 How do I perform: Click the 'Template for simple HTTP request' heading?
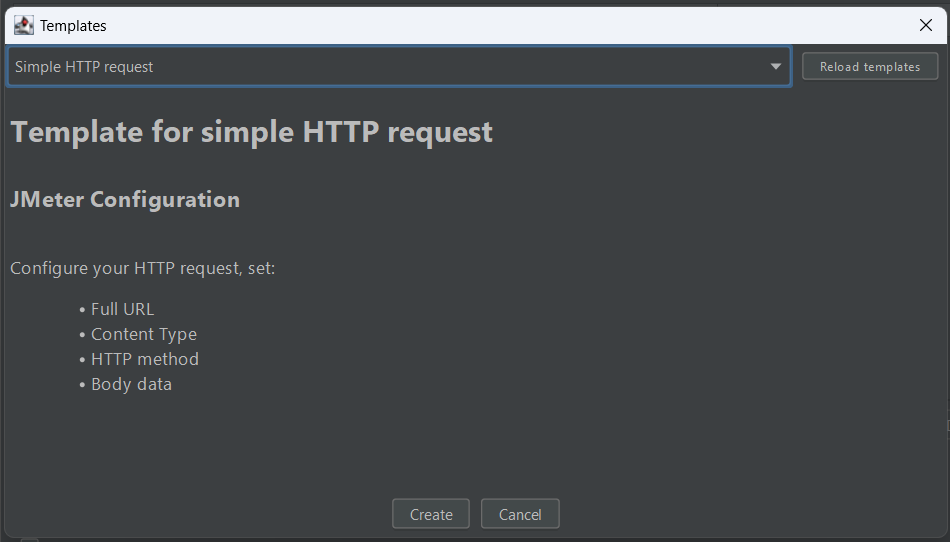click(252, 132)
